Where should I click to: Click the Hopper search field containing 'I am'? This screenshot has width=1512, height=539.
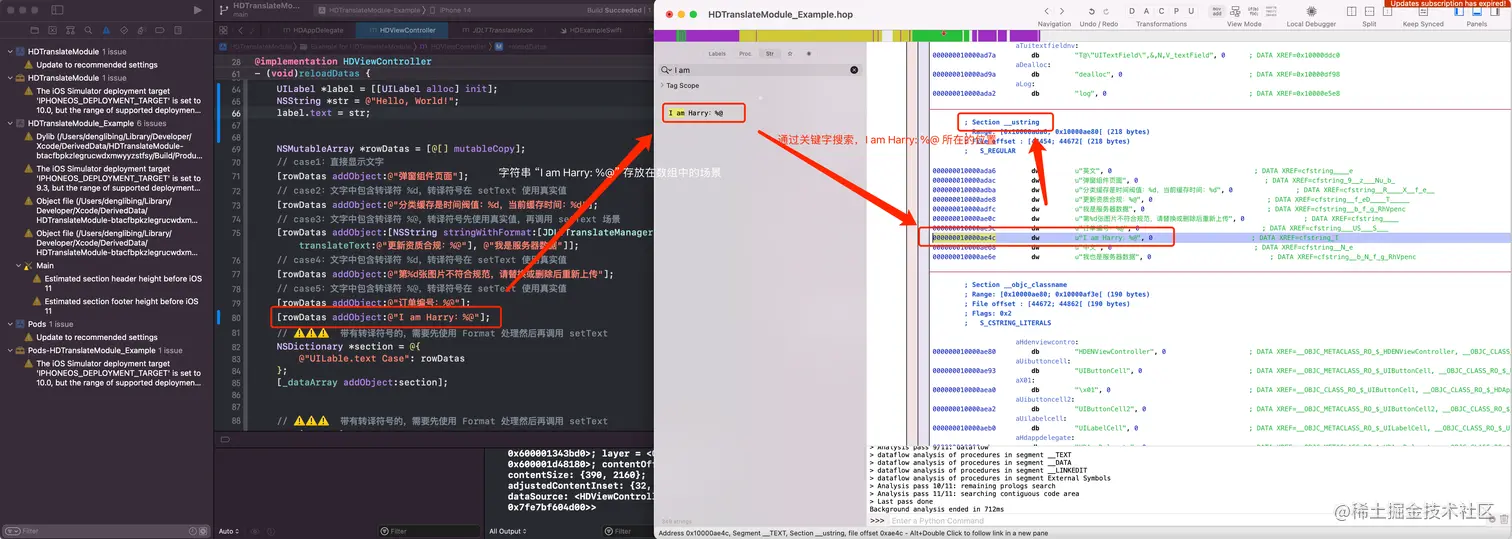point(760,70)
